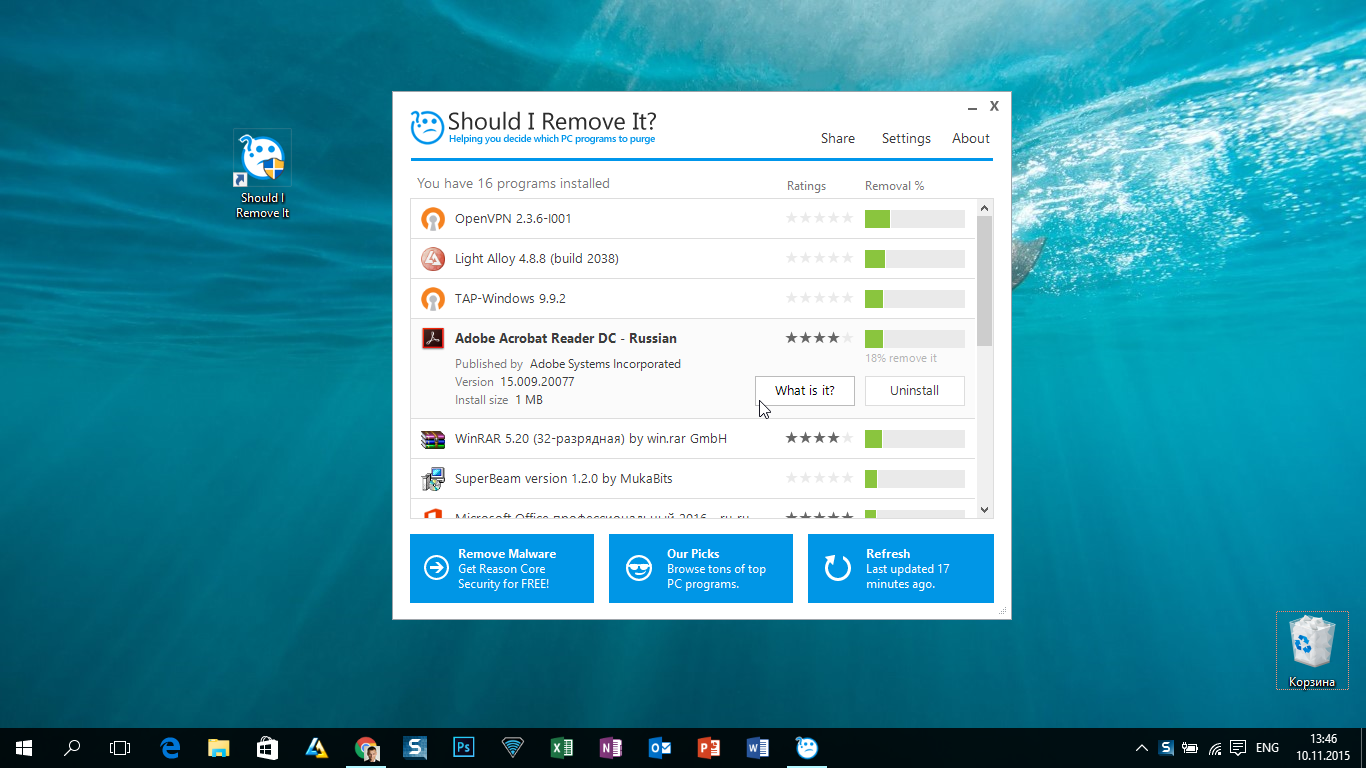Launch Microsoft Edge from taskbar
1366x768 pixels.
[170, 748]
